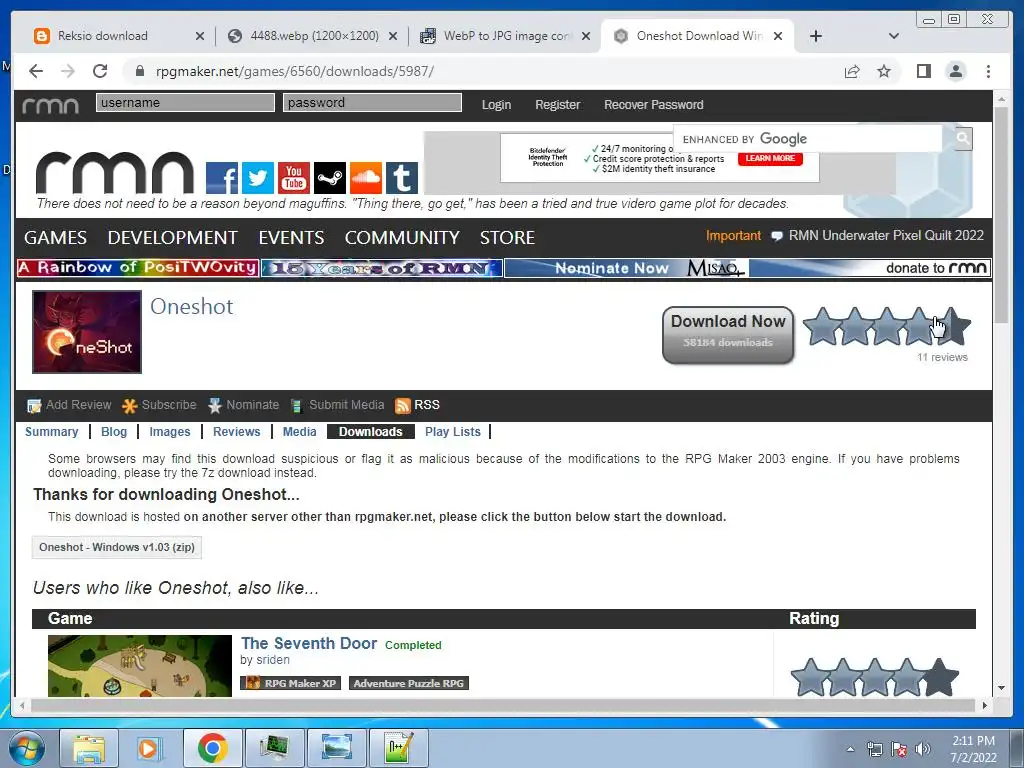Click the 11 reviews link

(942, 357)
